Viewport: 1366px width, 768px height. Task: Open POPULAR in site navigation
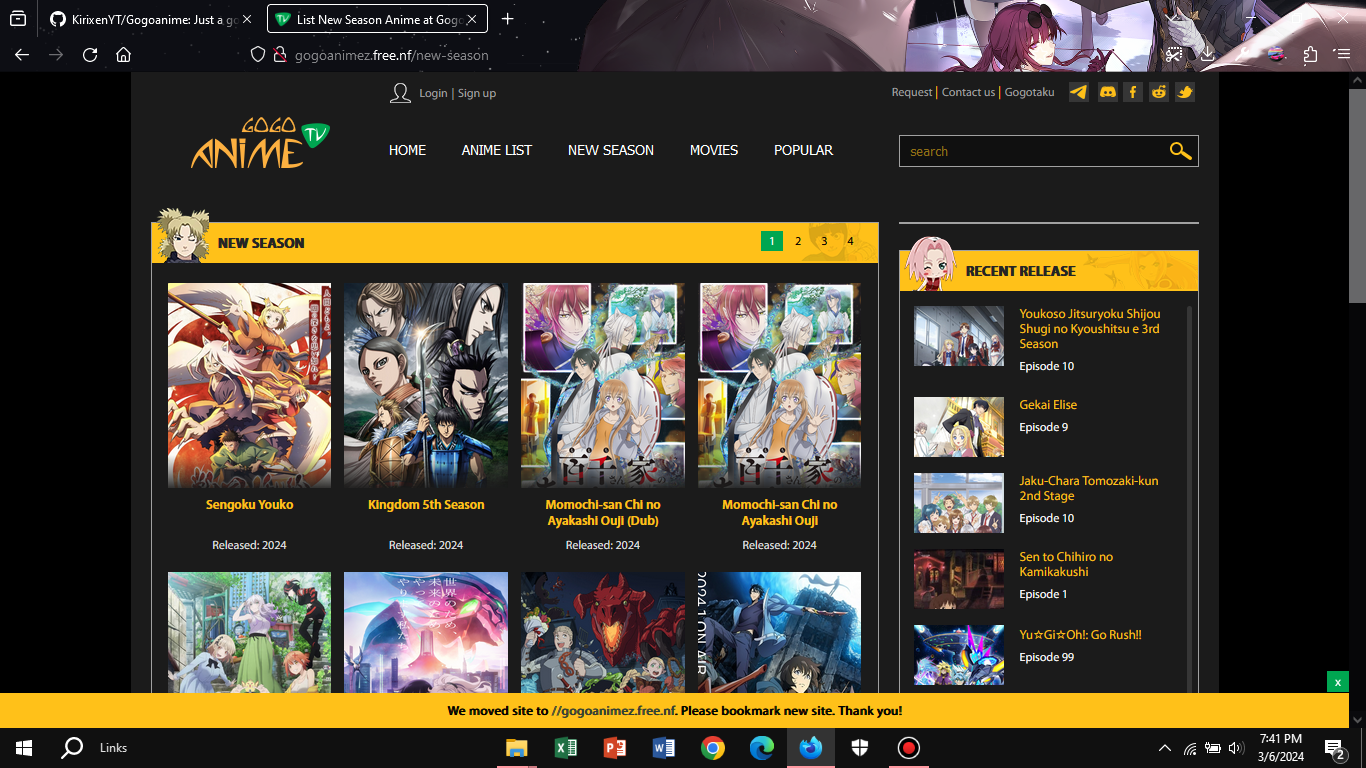click(803, 150)
